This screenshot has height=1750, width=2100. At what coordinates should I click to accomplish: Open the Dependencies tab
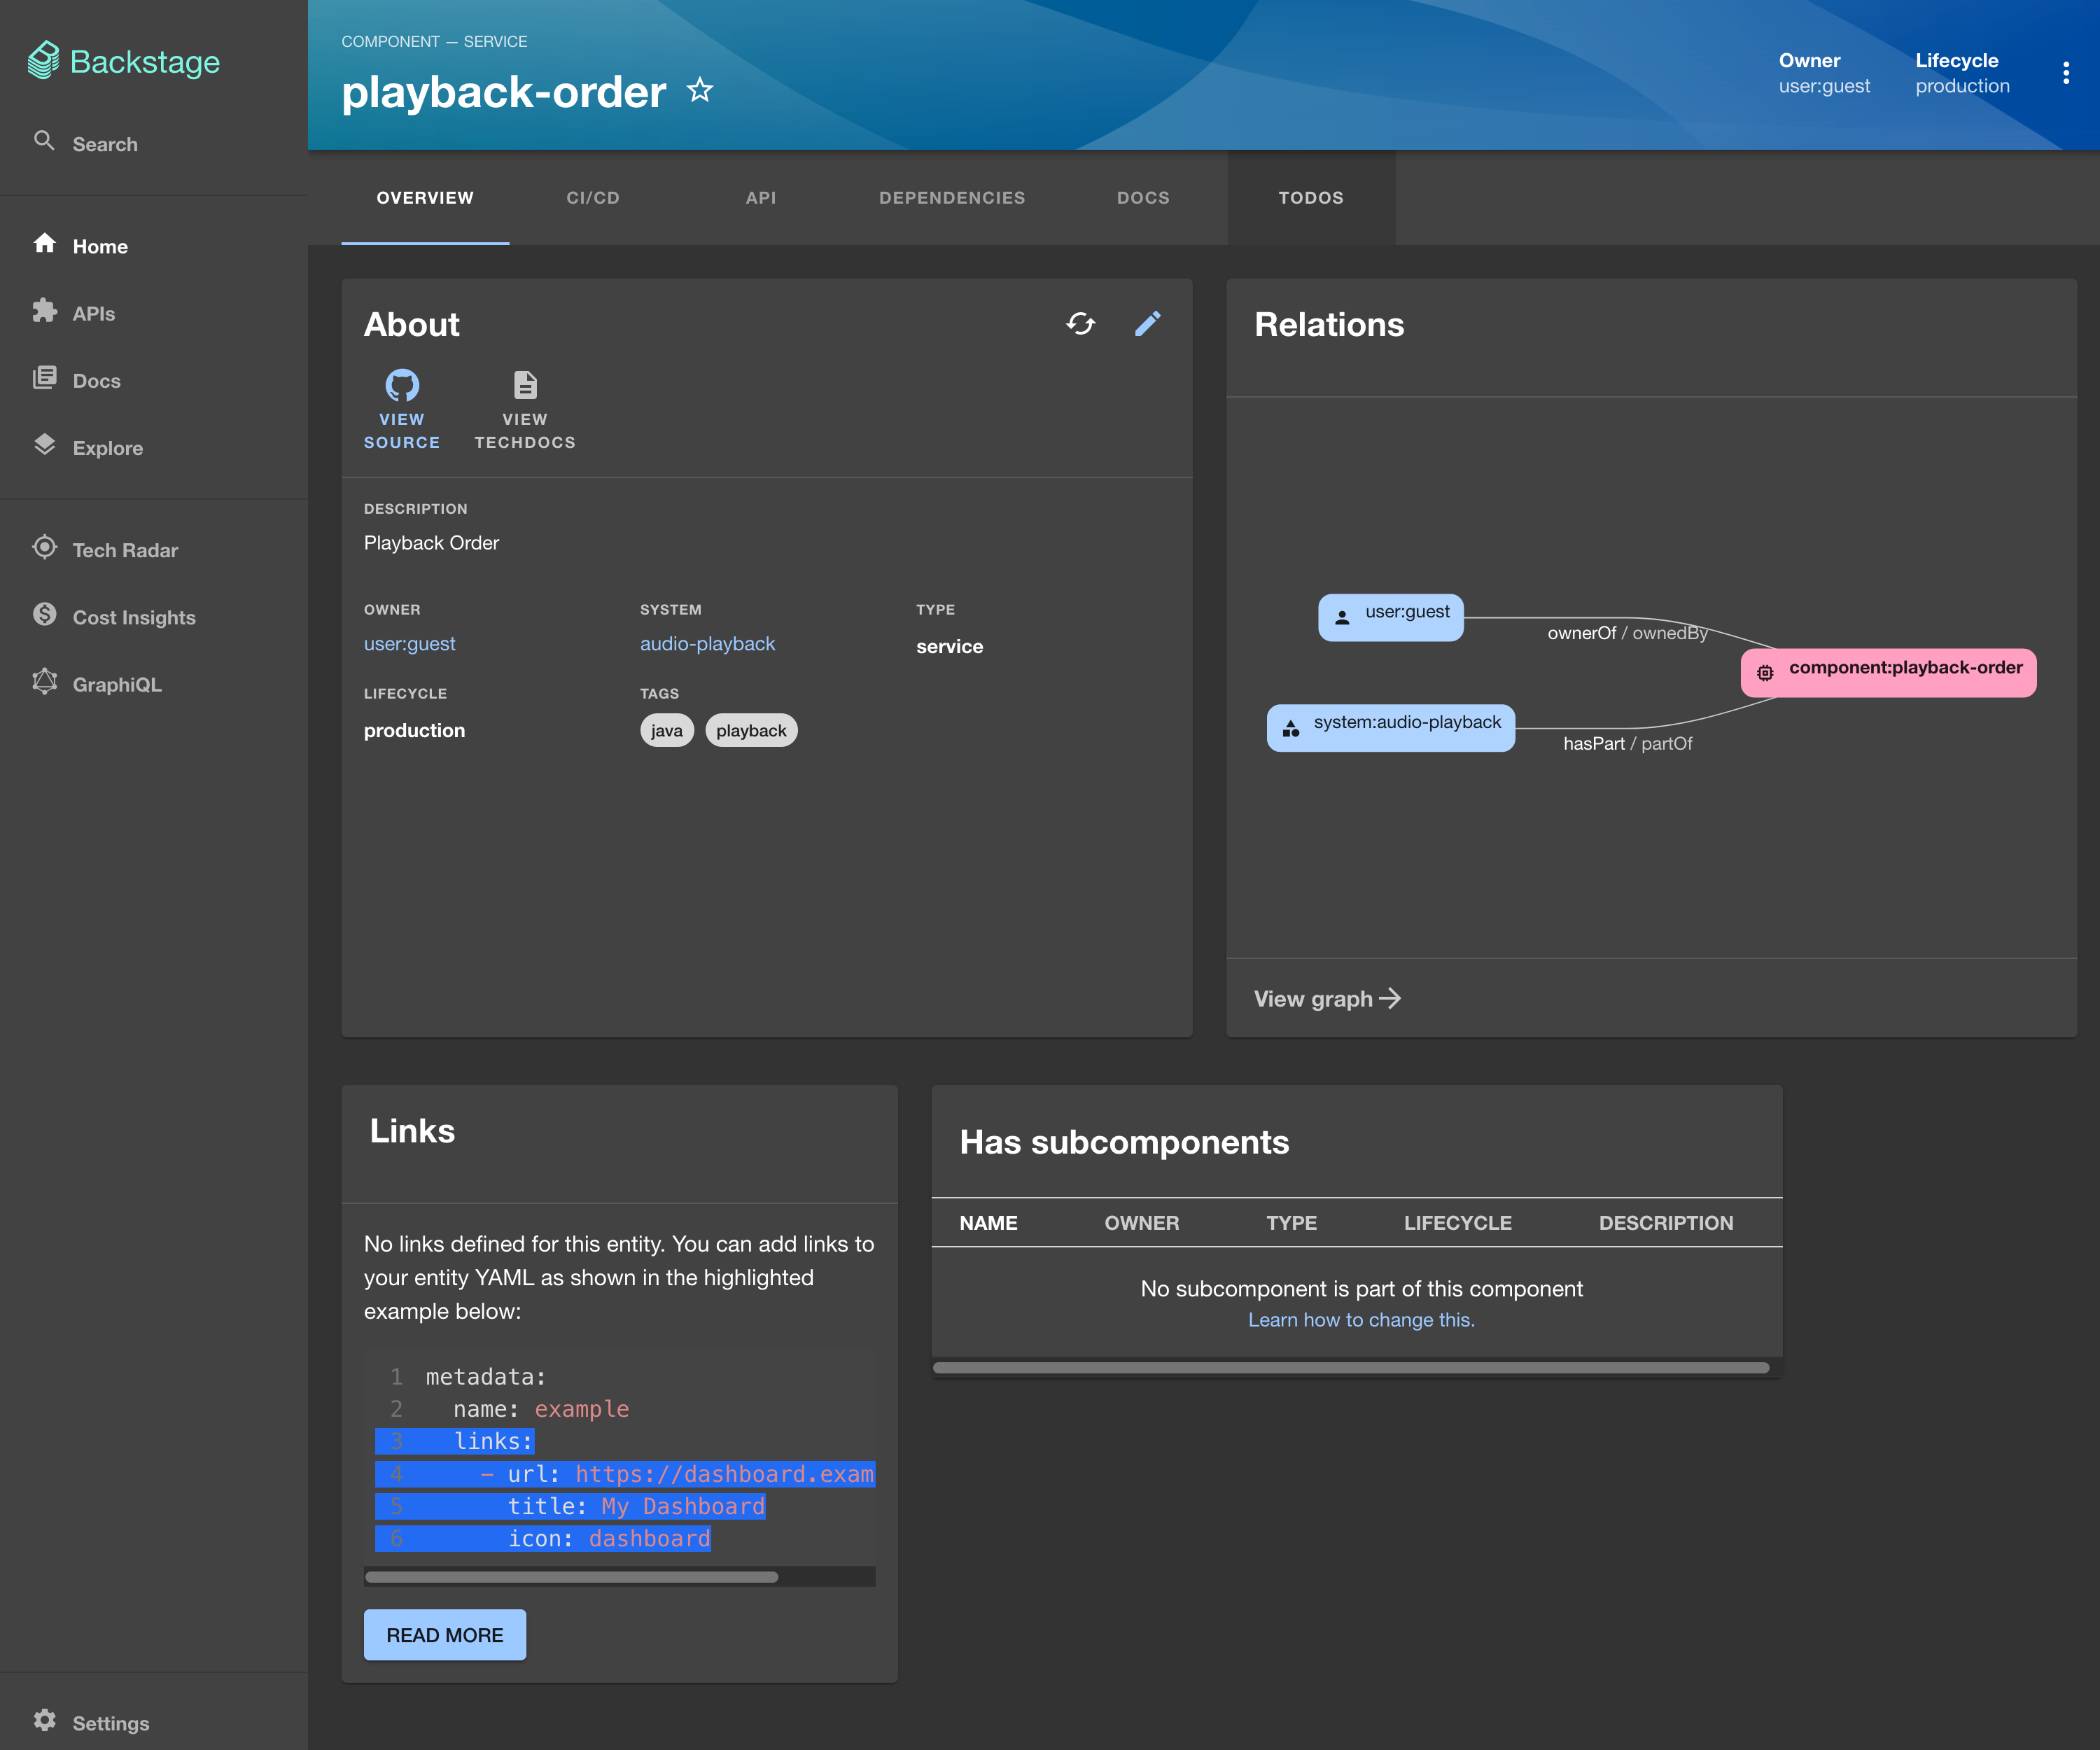952,198
